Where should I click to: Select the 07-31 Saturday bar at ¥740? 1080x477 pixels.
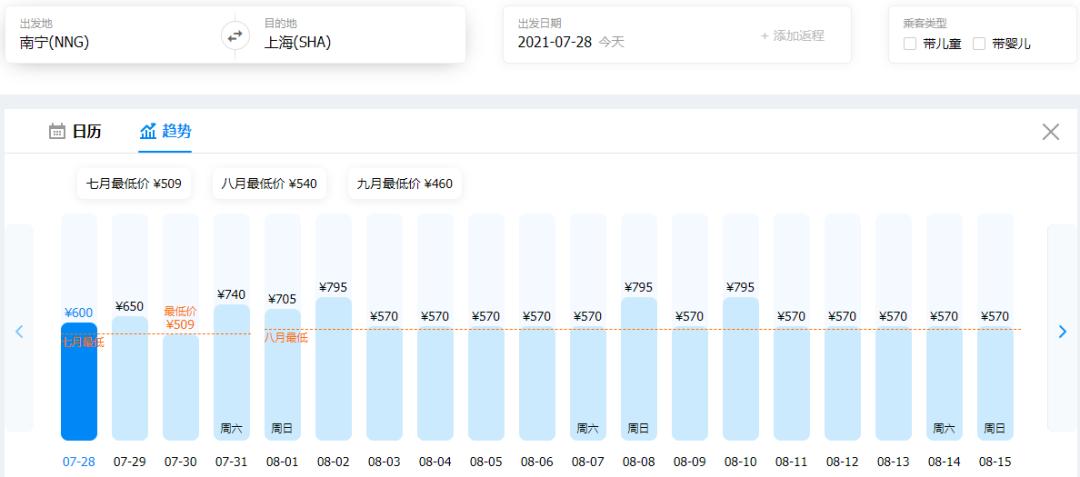231,372
